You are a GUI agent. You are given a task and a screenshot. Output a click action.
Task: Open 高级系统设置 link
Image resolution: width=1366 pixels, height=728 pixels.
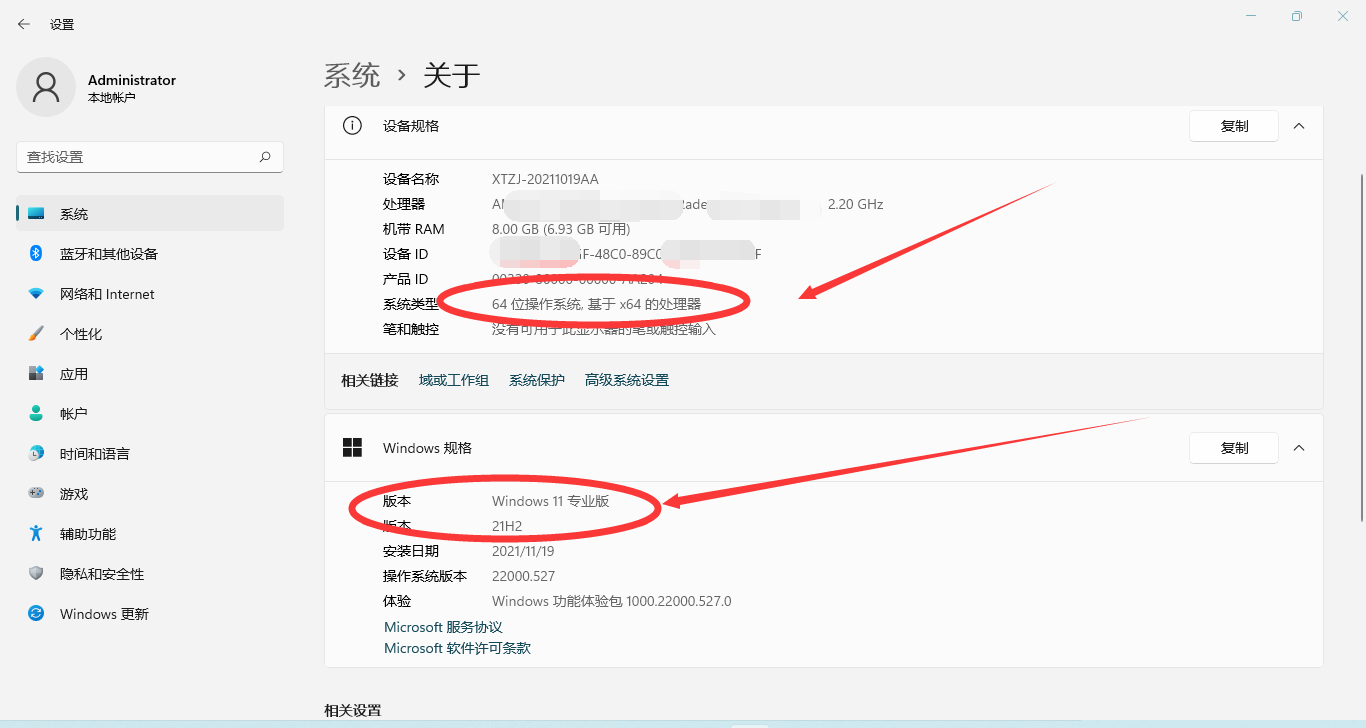[x=627, y=380]
